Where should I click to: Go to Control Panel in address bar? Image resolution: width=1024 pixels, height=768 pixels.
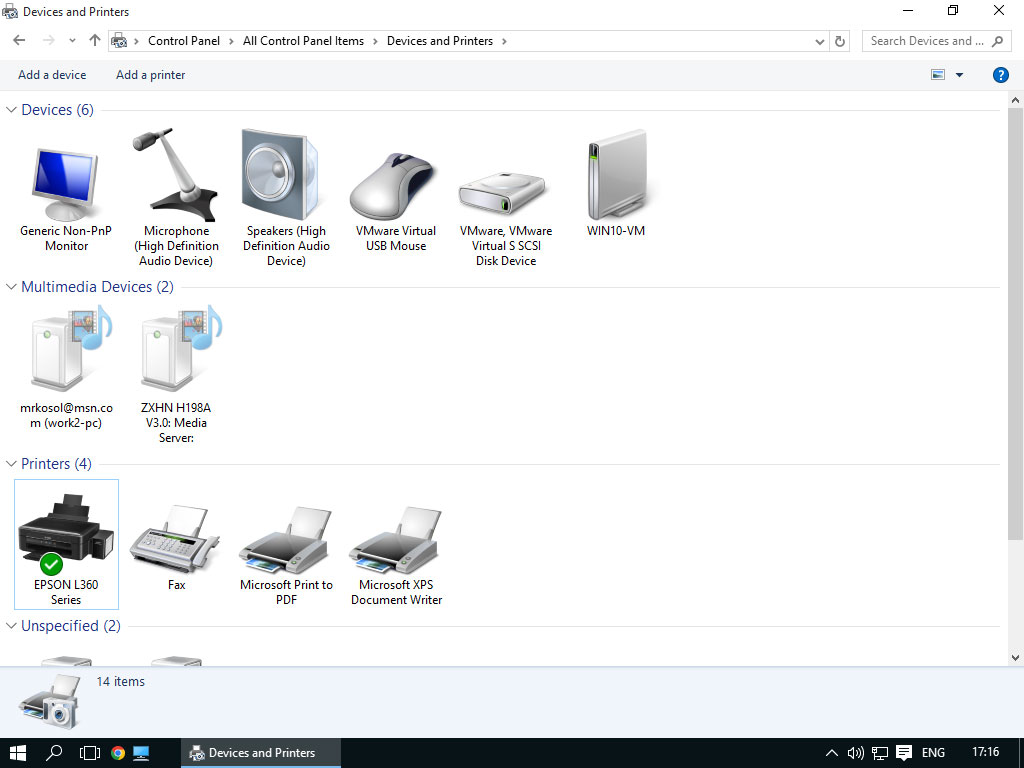[x=183, y=41]
